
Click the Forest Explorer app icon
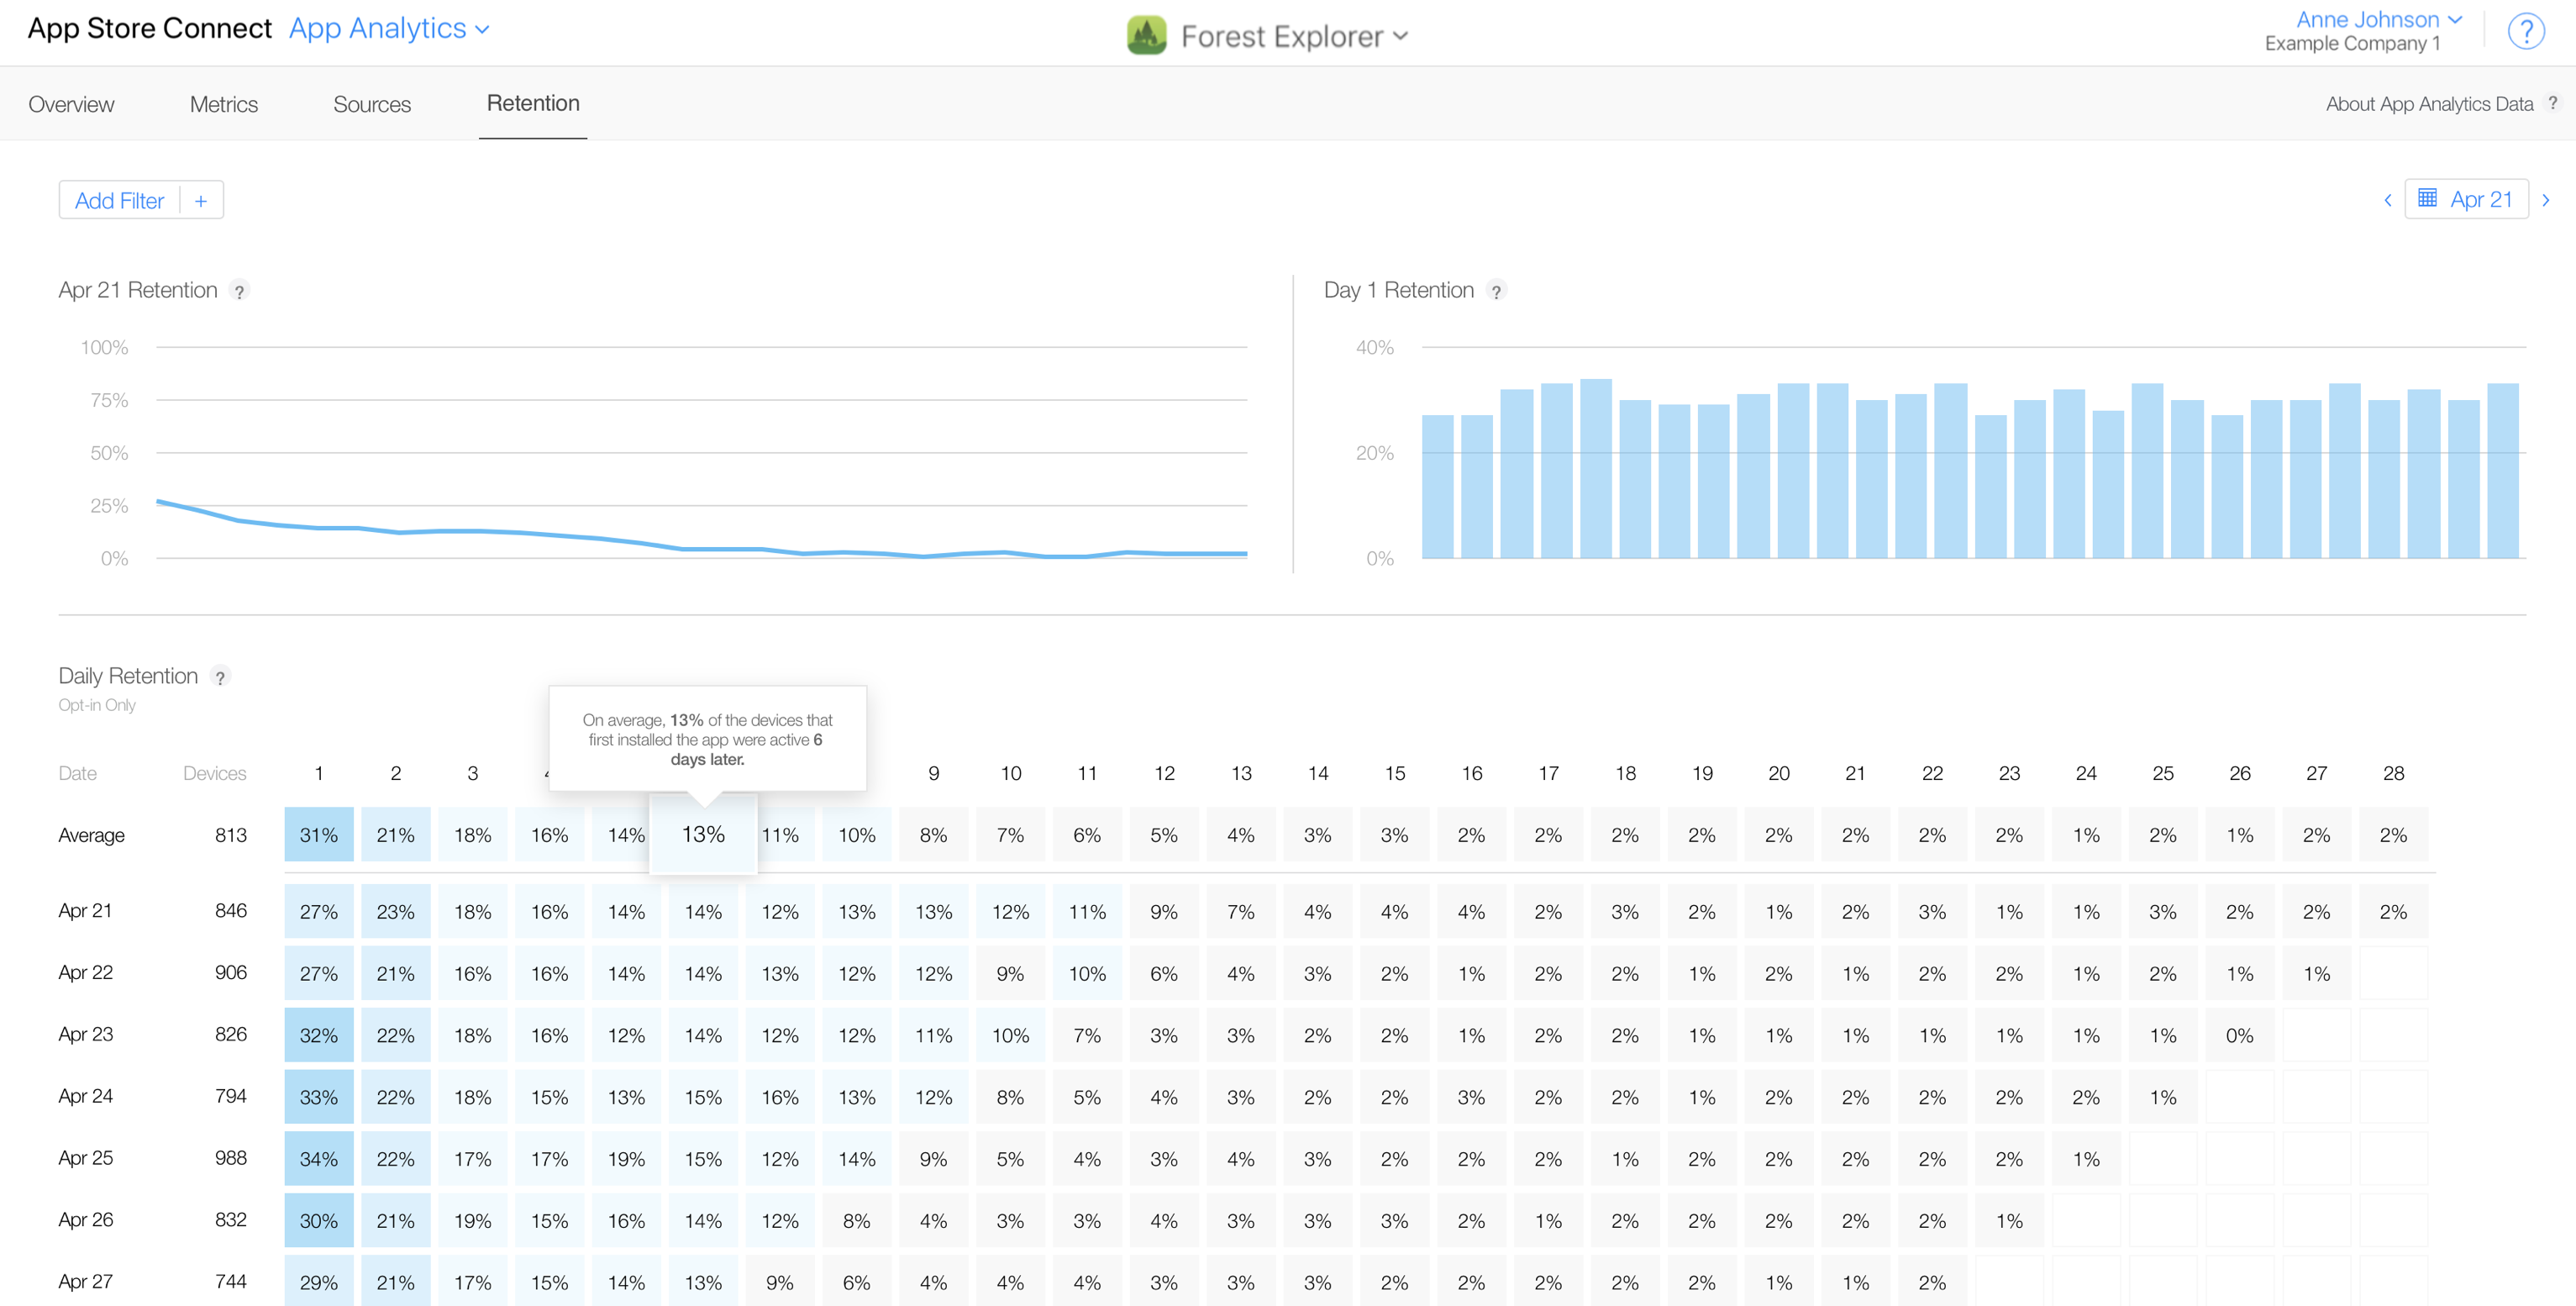coord(1146,36)
